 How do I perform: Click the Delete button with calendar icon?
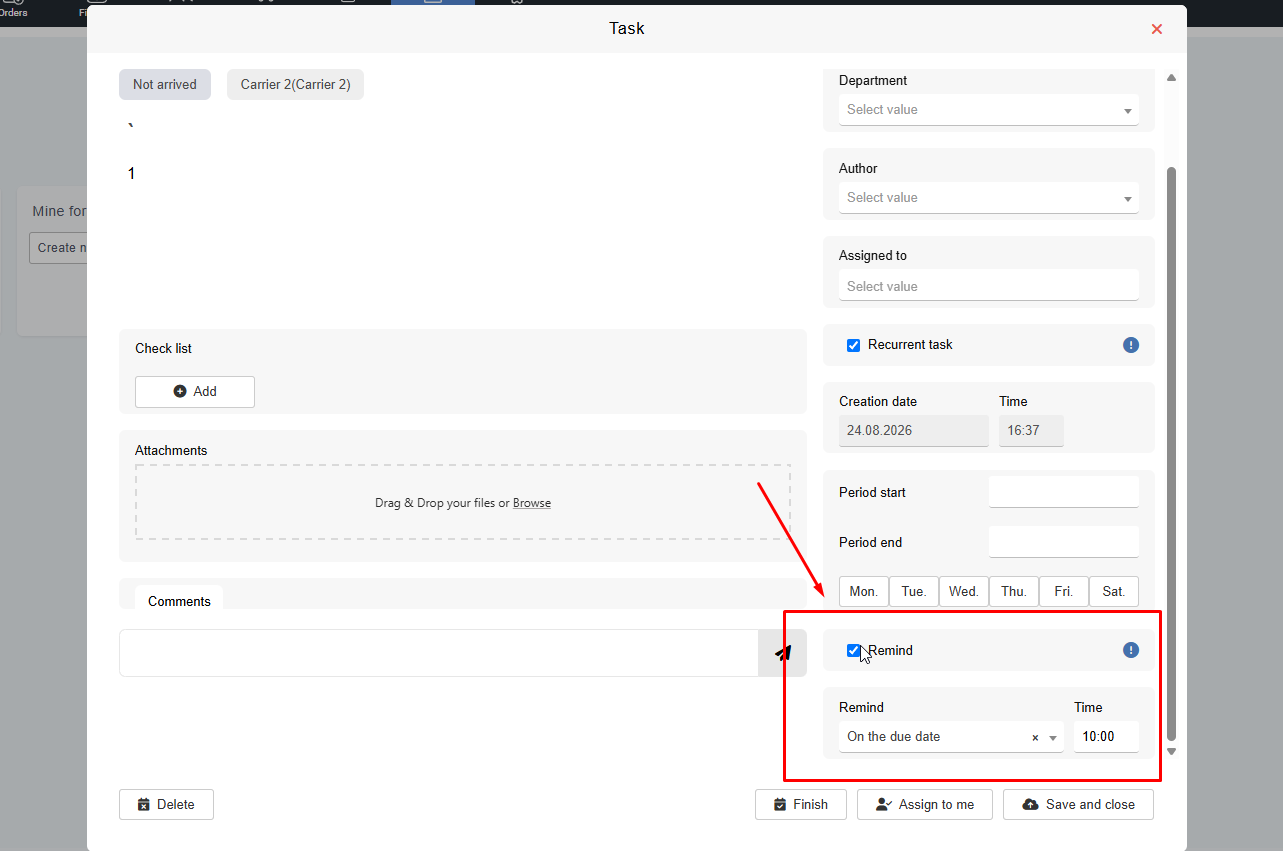166,804
